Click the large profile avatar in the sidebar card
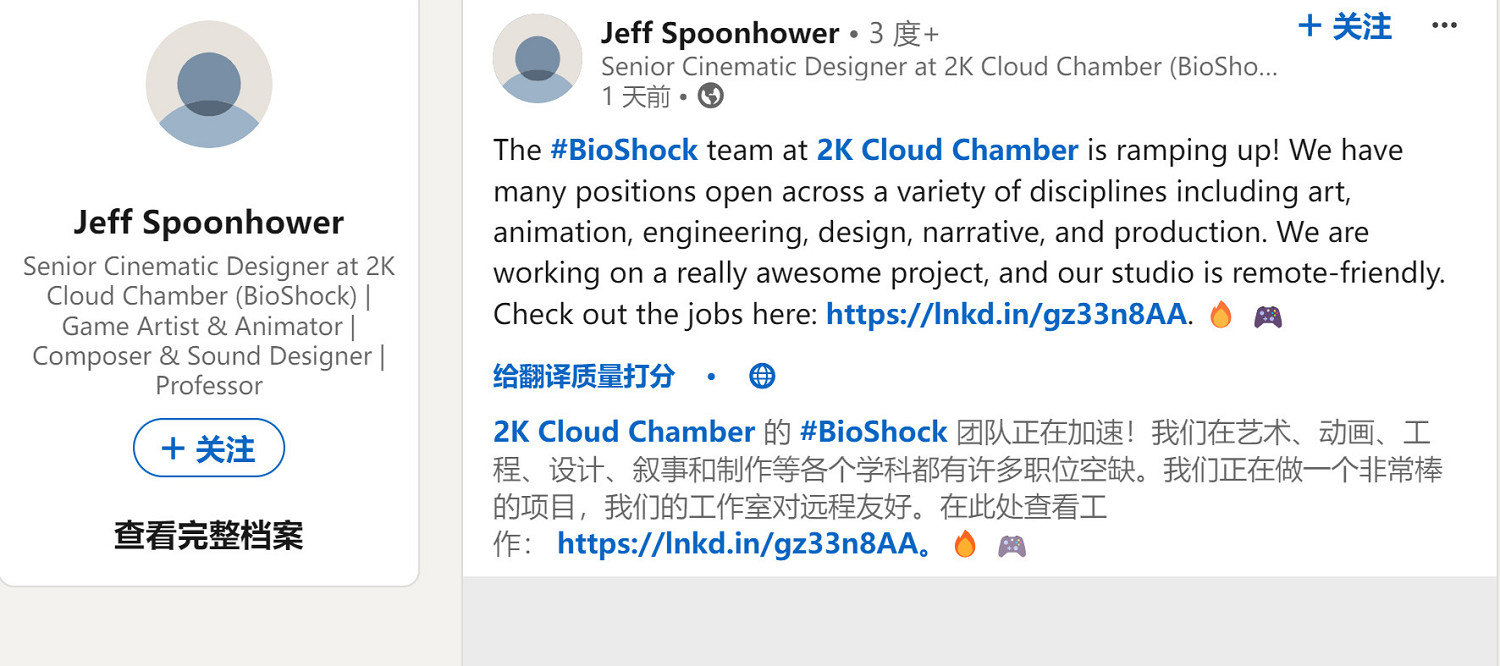Screen dimensions: 1500x666 click(x=209, y=84)
